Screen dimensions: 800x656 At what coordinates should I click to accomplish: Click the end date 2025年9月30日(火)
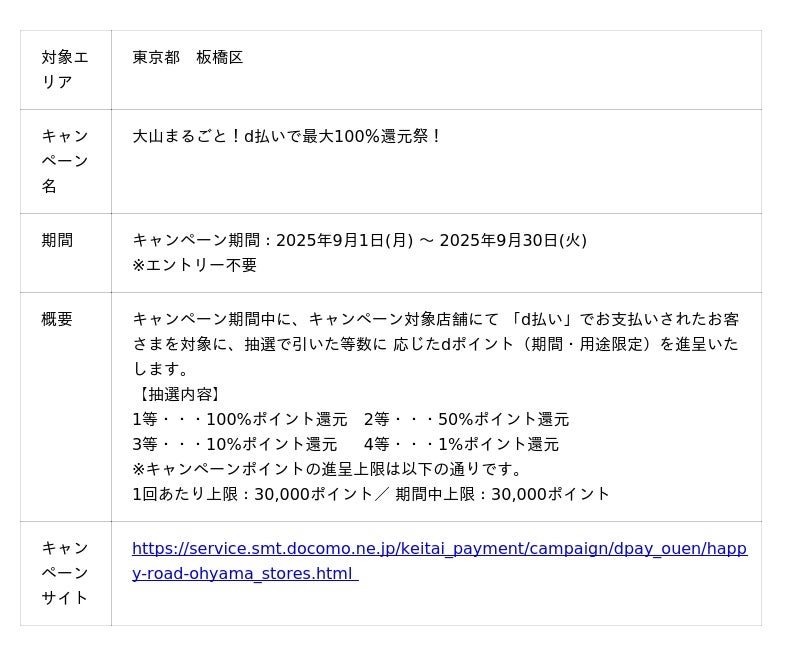[513, 240]
